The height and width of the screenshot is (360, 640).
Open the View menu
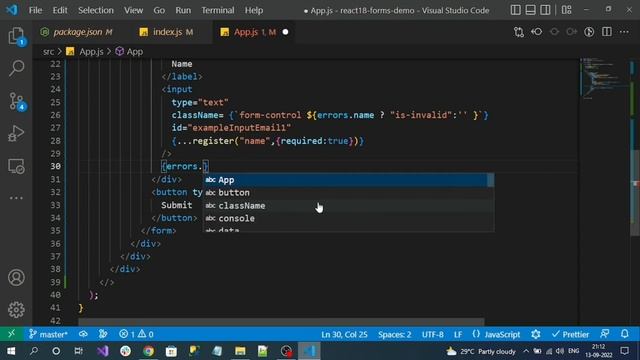pyautogui.click(x=133, y=10)
